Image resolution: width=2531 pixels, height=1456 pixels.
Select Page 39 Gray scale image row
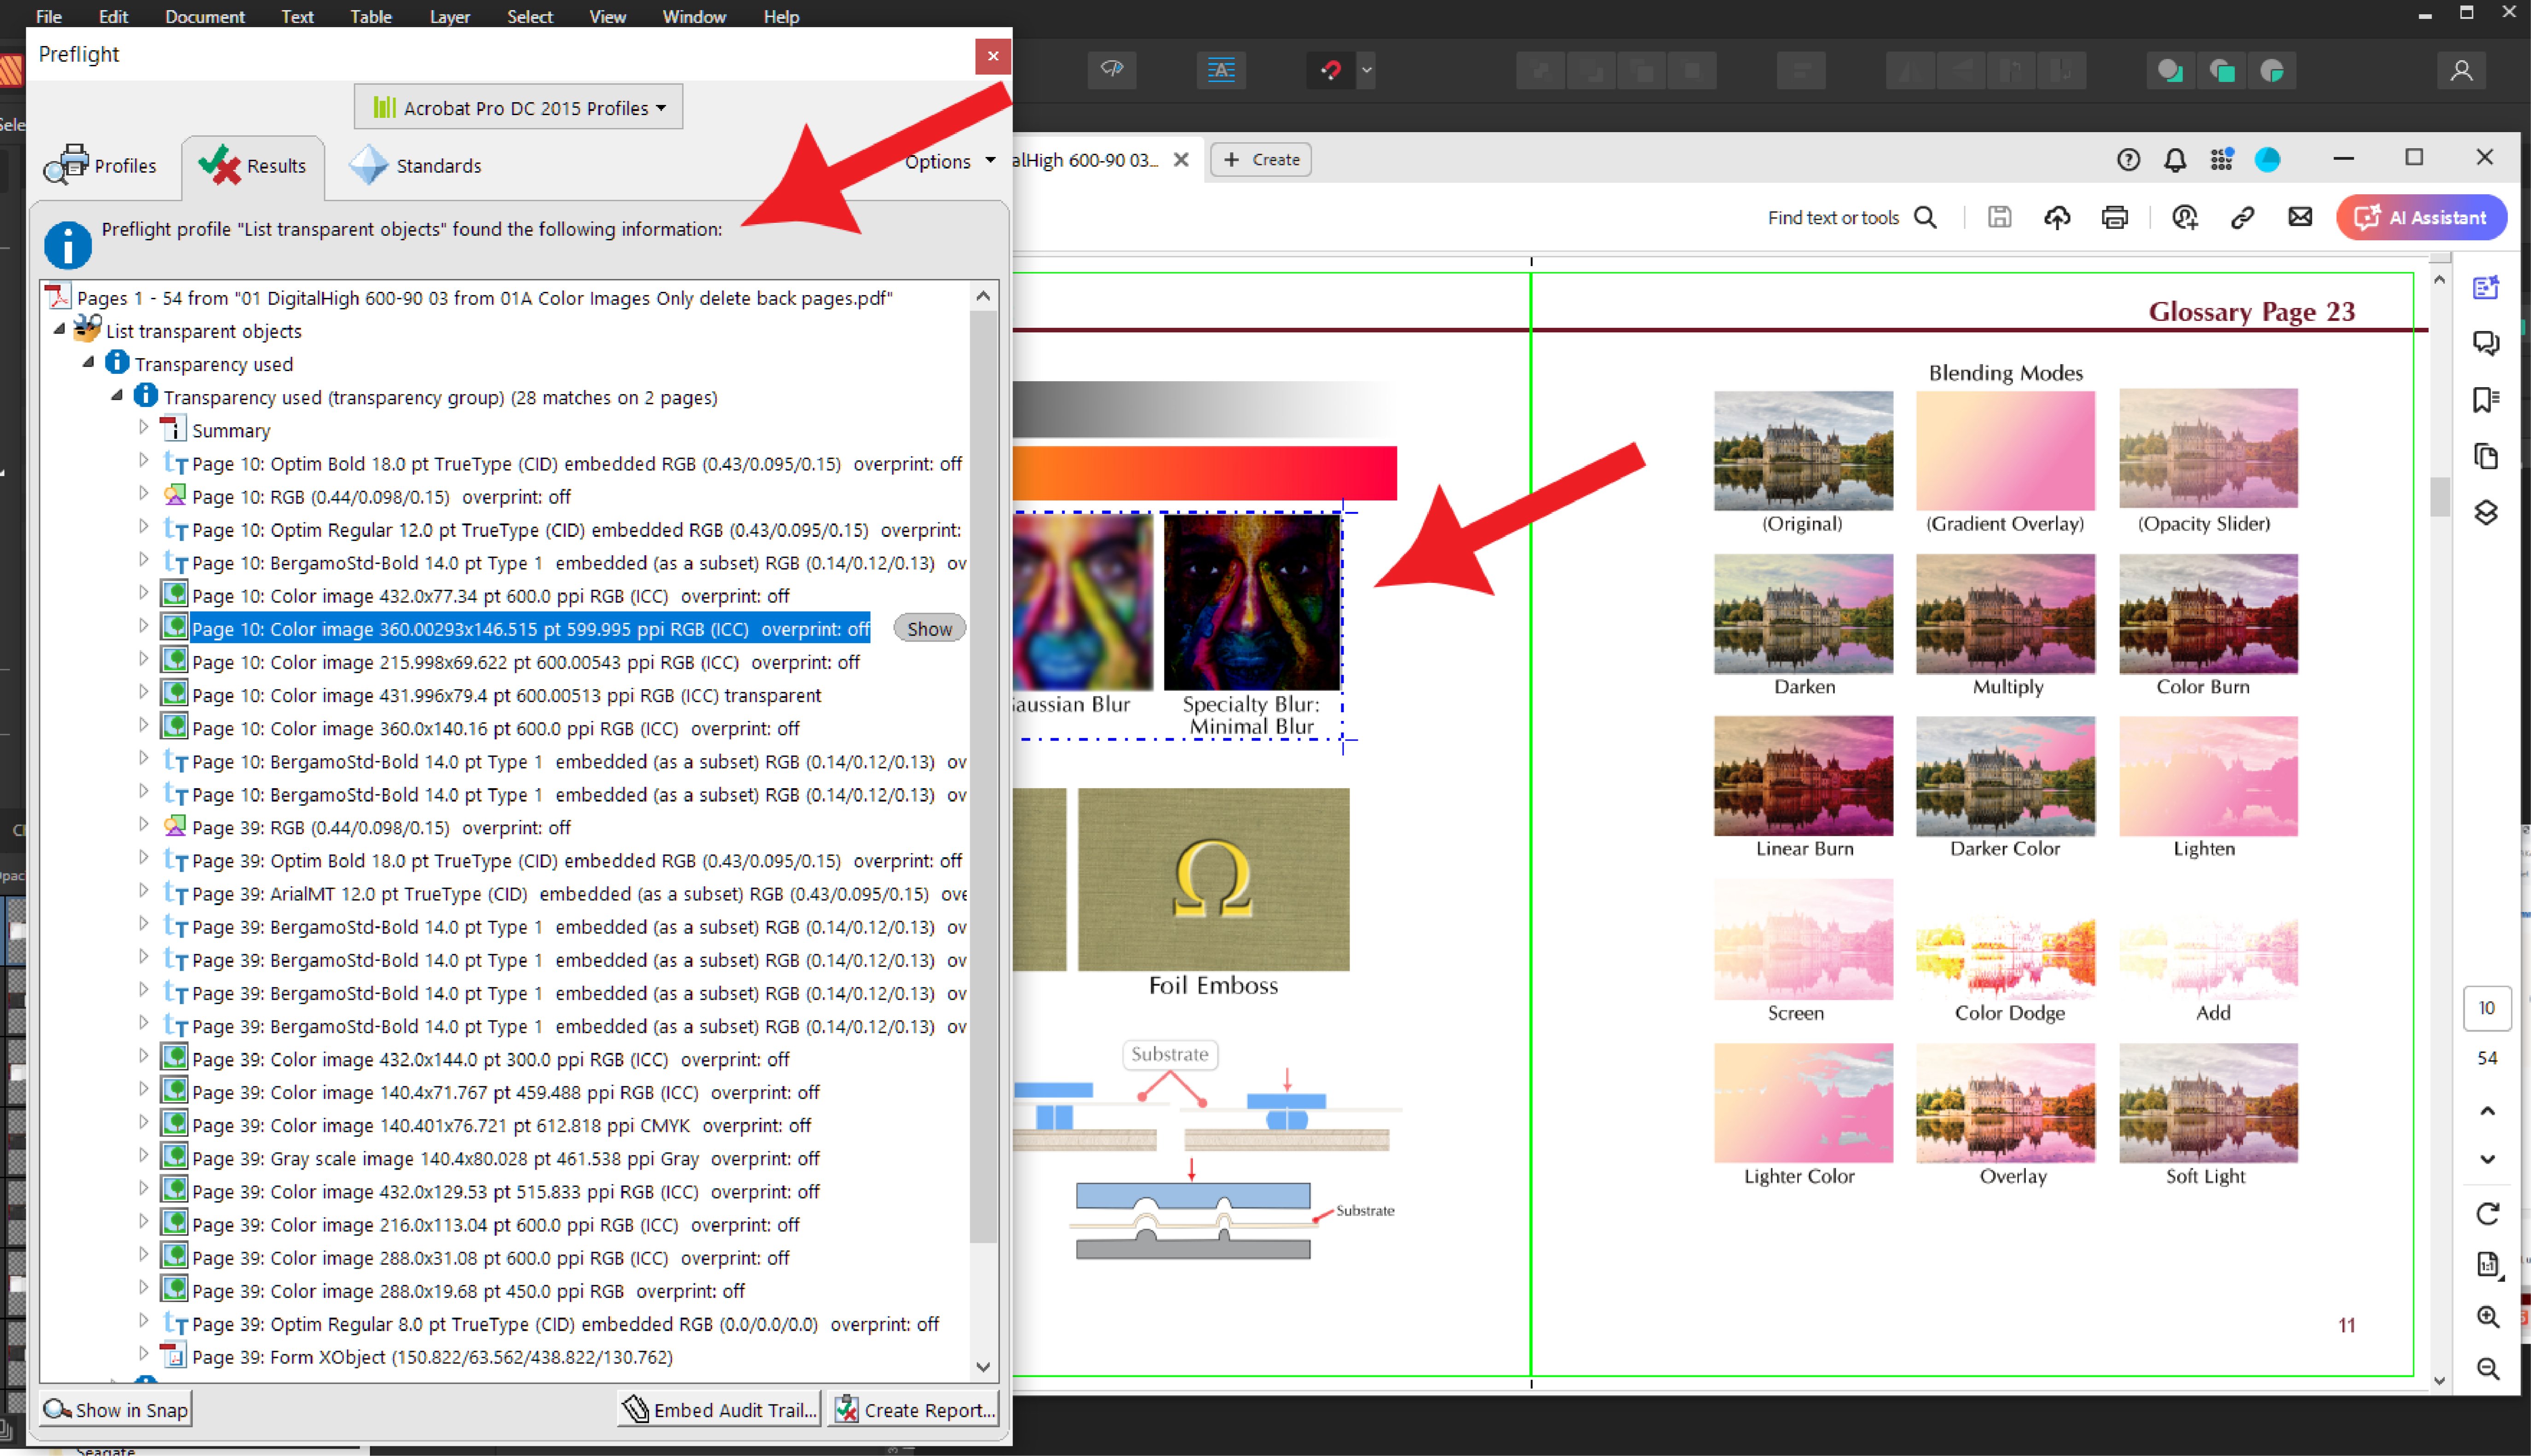pos(505,1158)
